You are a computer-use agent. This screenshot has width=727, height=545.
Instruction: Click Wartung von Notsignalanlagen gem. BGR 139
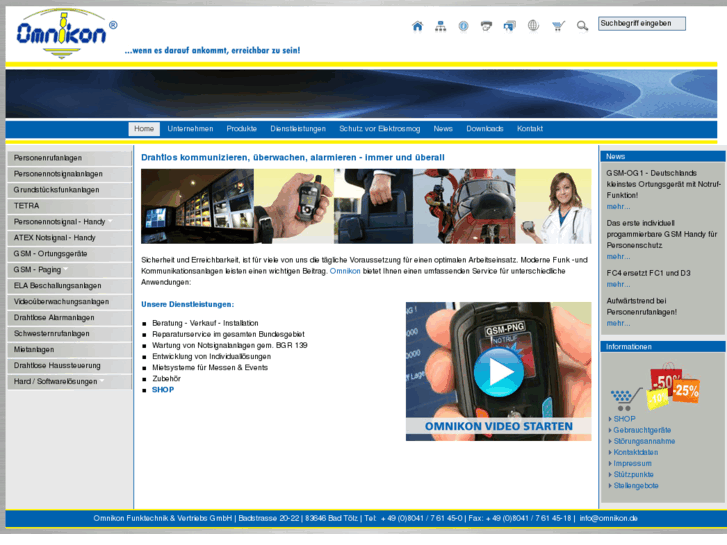230,346
